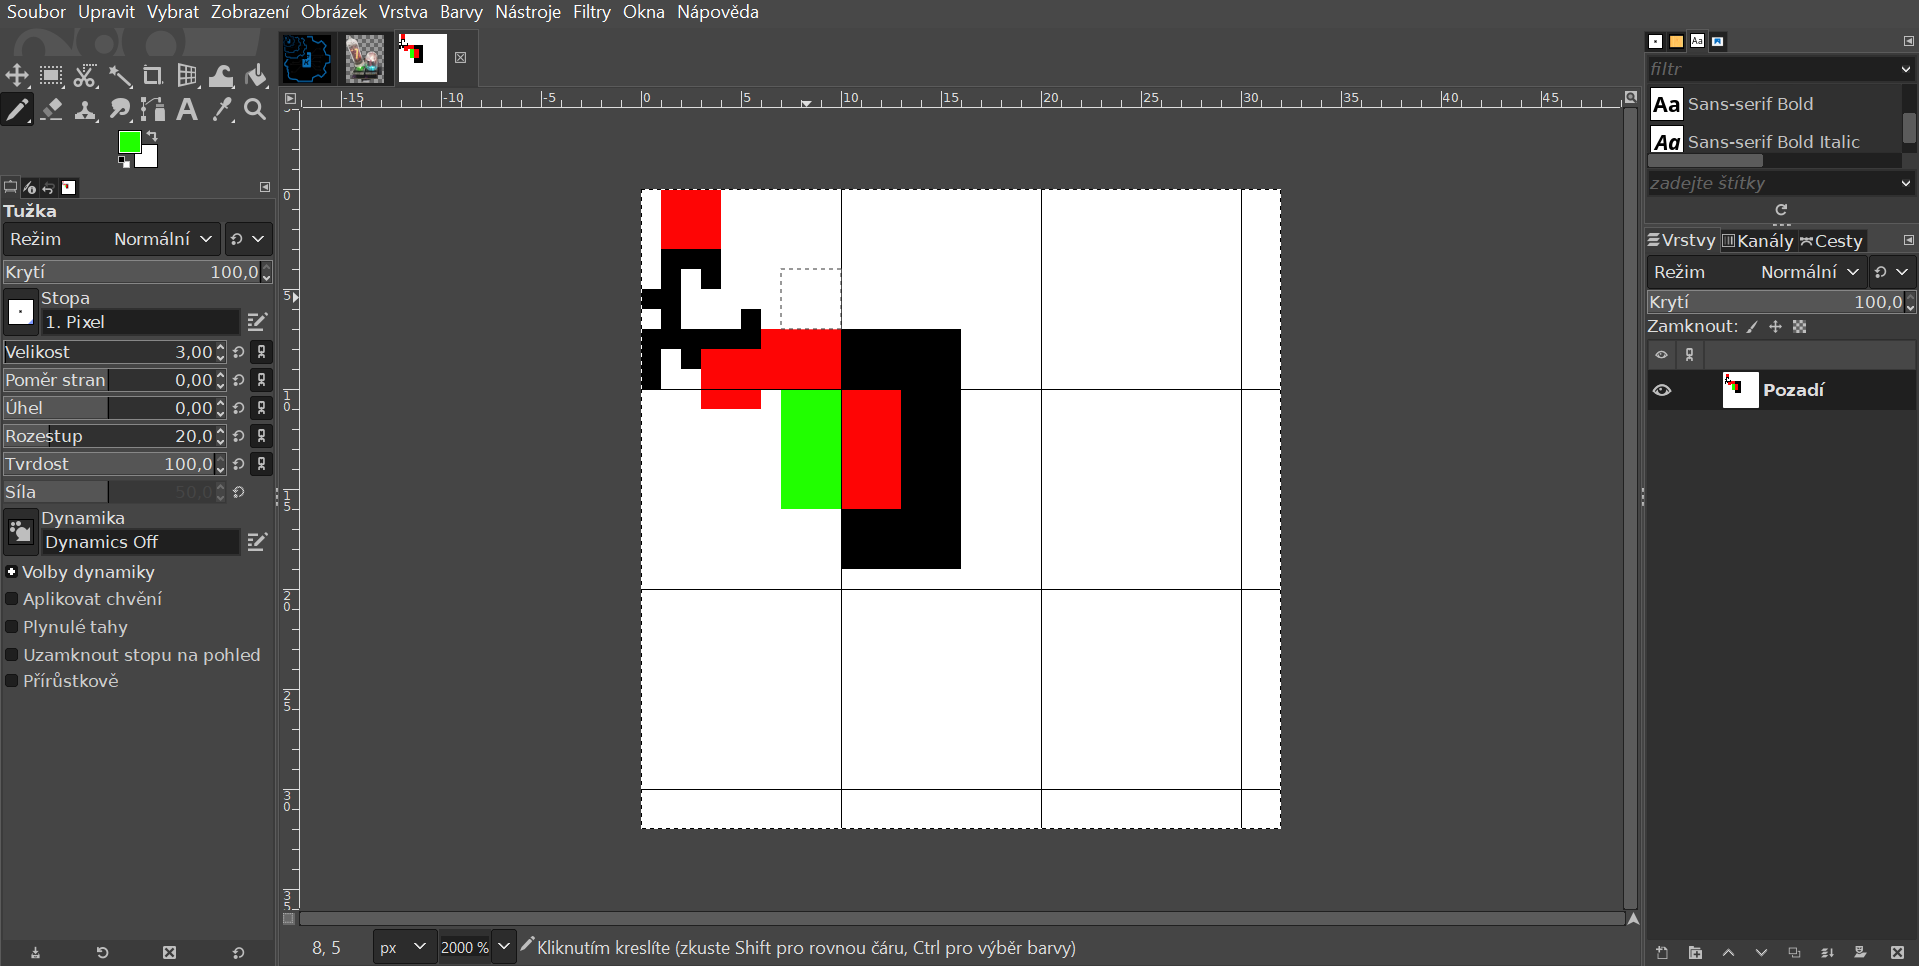The height and width of the screenshot is (966, 1919).
Task: Open the pencil Režim Normální dropdown
Action: pyautogui.click(x=160, y=239)
